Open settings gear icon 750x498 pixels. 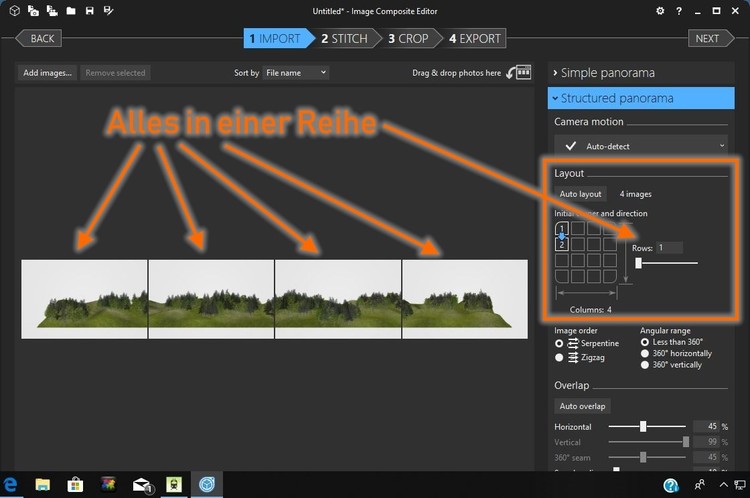coord(660,11)
